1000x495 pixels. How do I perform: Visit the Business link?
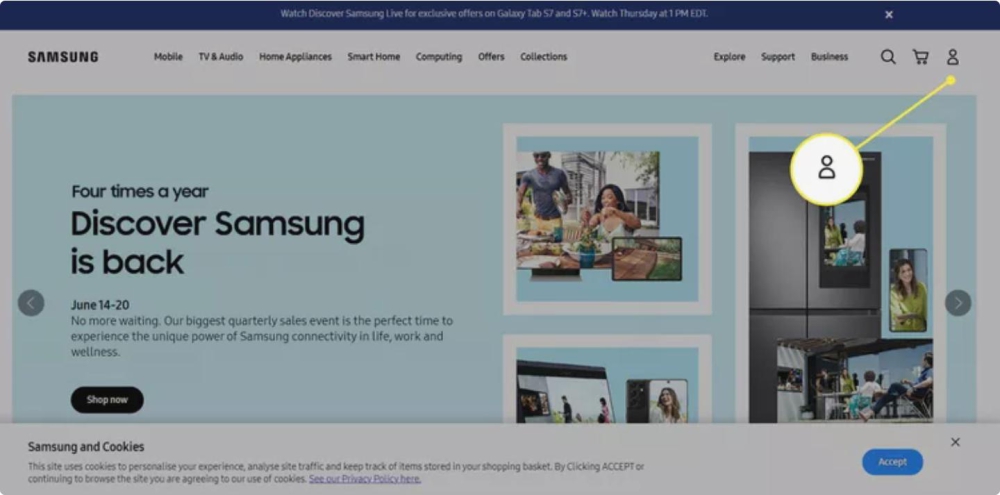click(829, 57)
